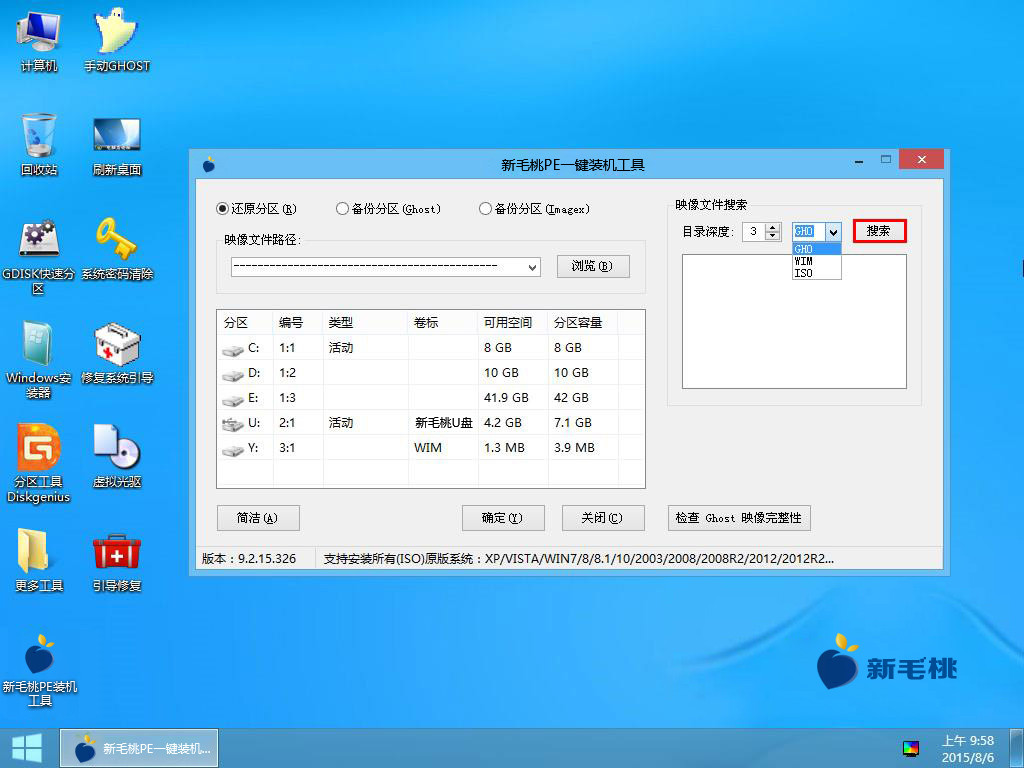The image size is (1024, 768).
Task: Open the 系统密码清除 key icon
Action: tap(116, 249)
